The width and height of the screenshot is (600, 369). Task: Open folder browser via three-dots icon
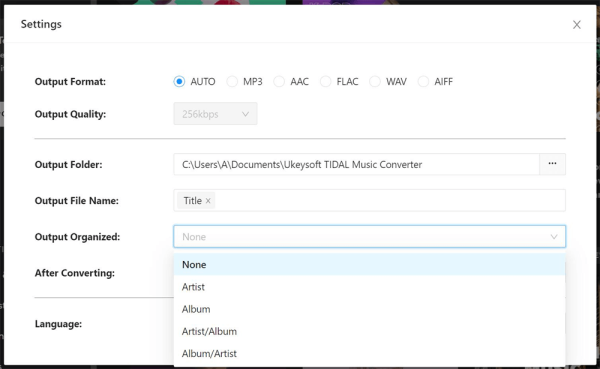point(552,164)
